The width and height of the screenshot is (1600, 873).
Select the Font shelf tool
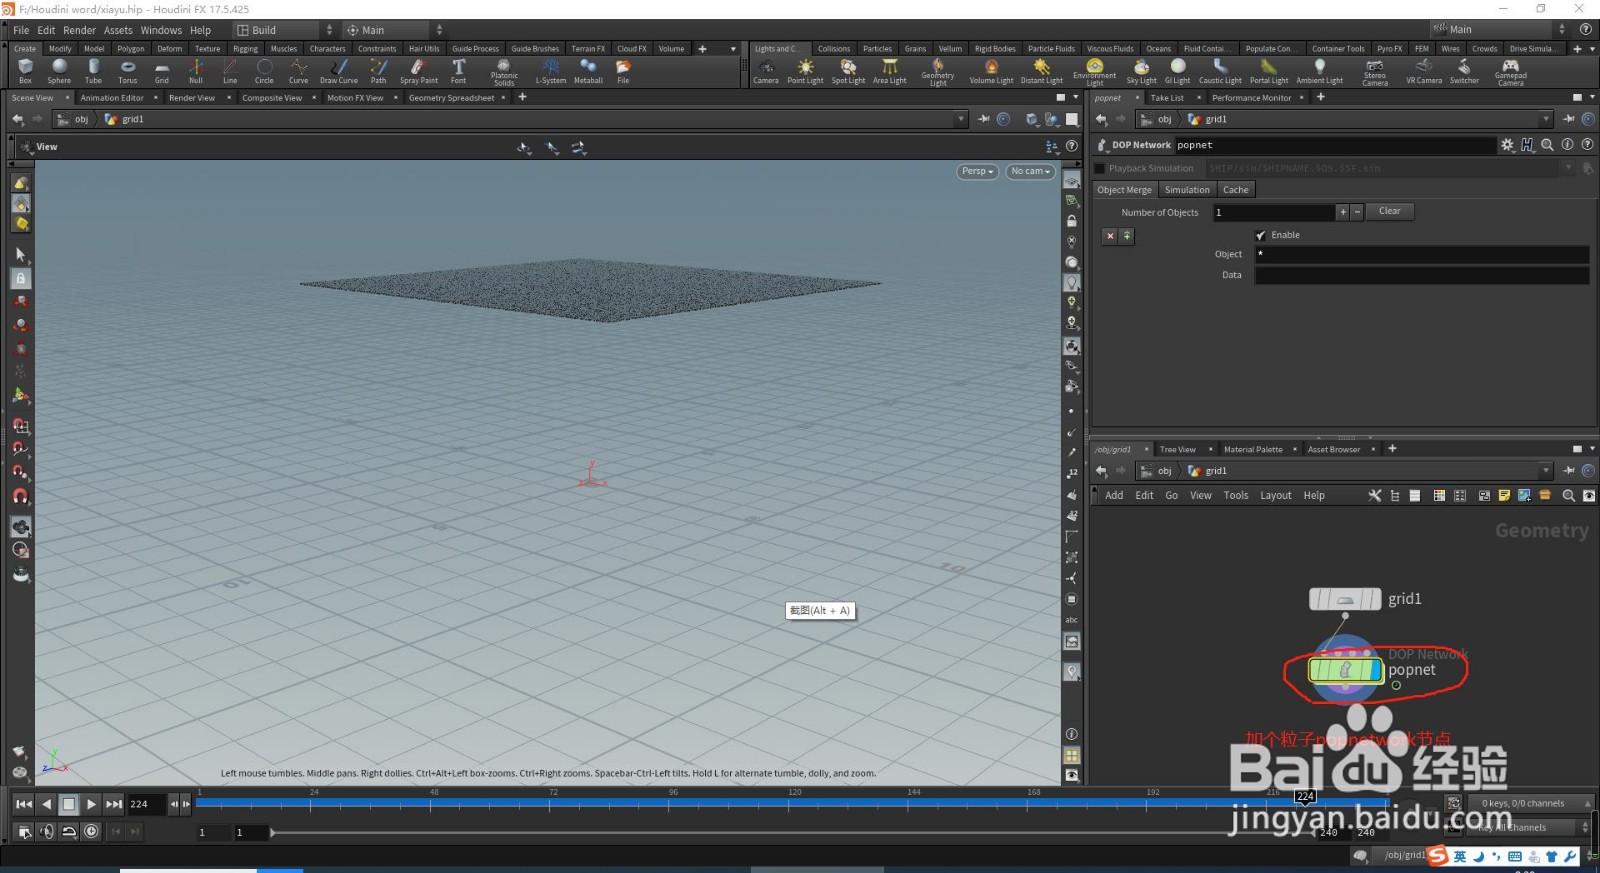click(458, 70)
